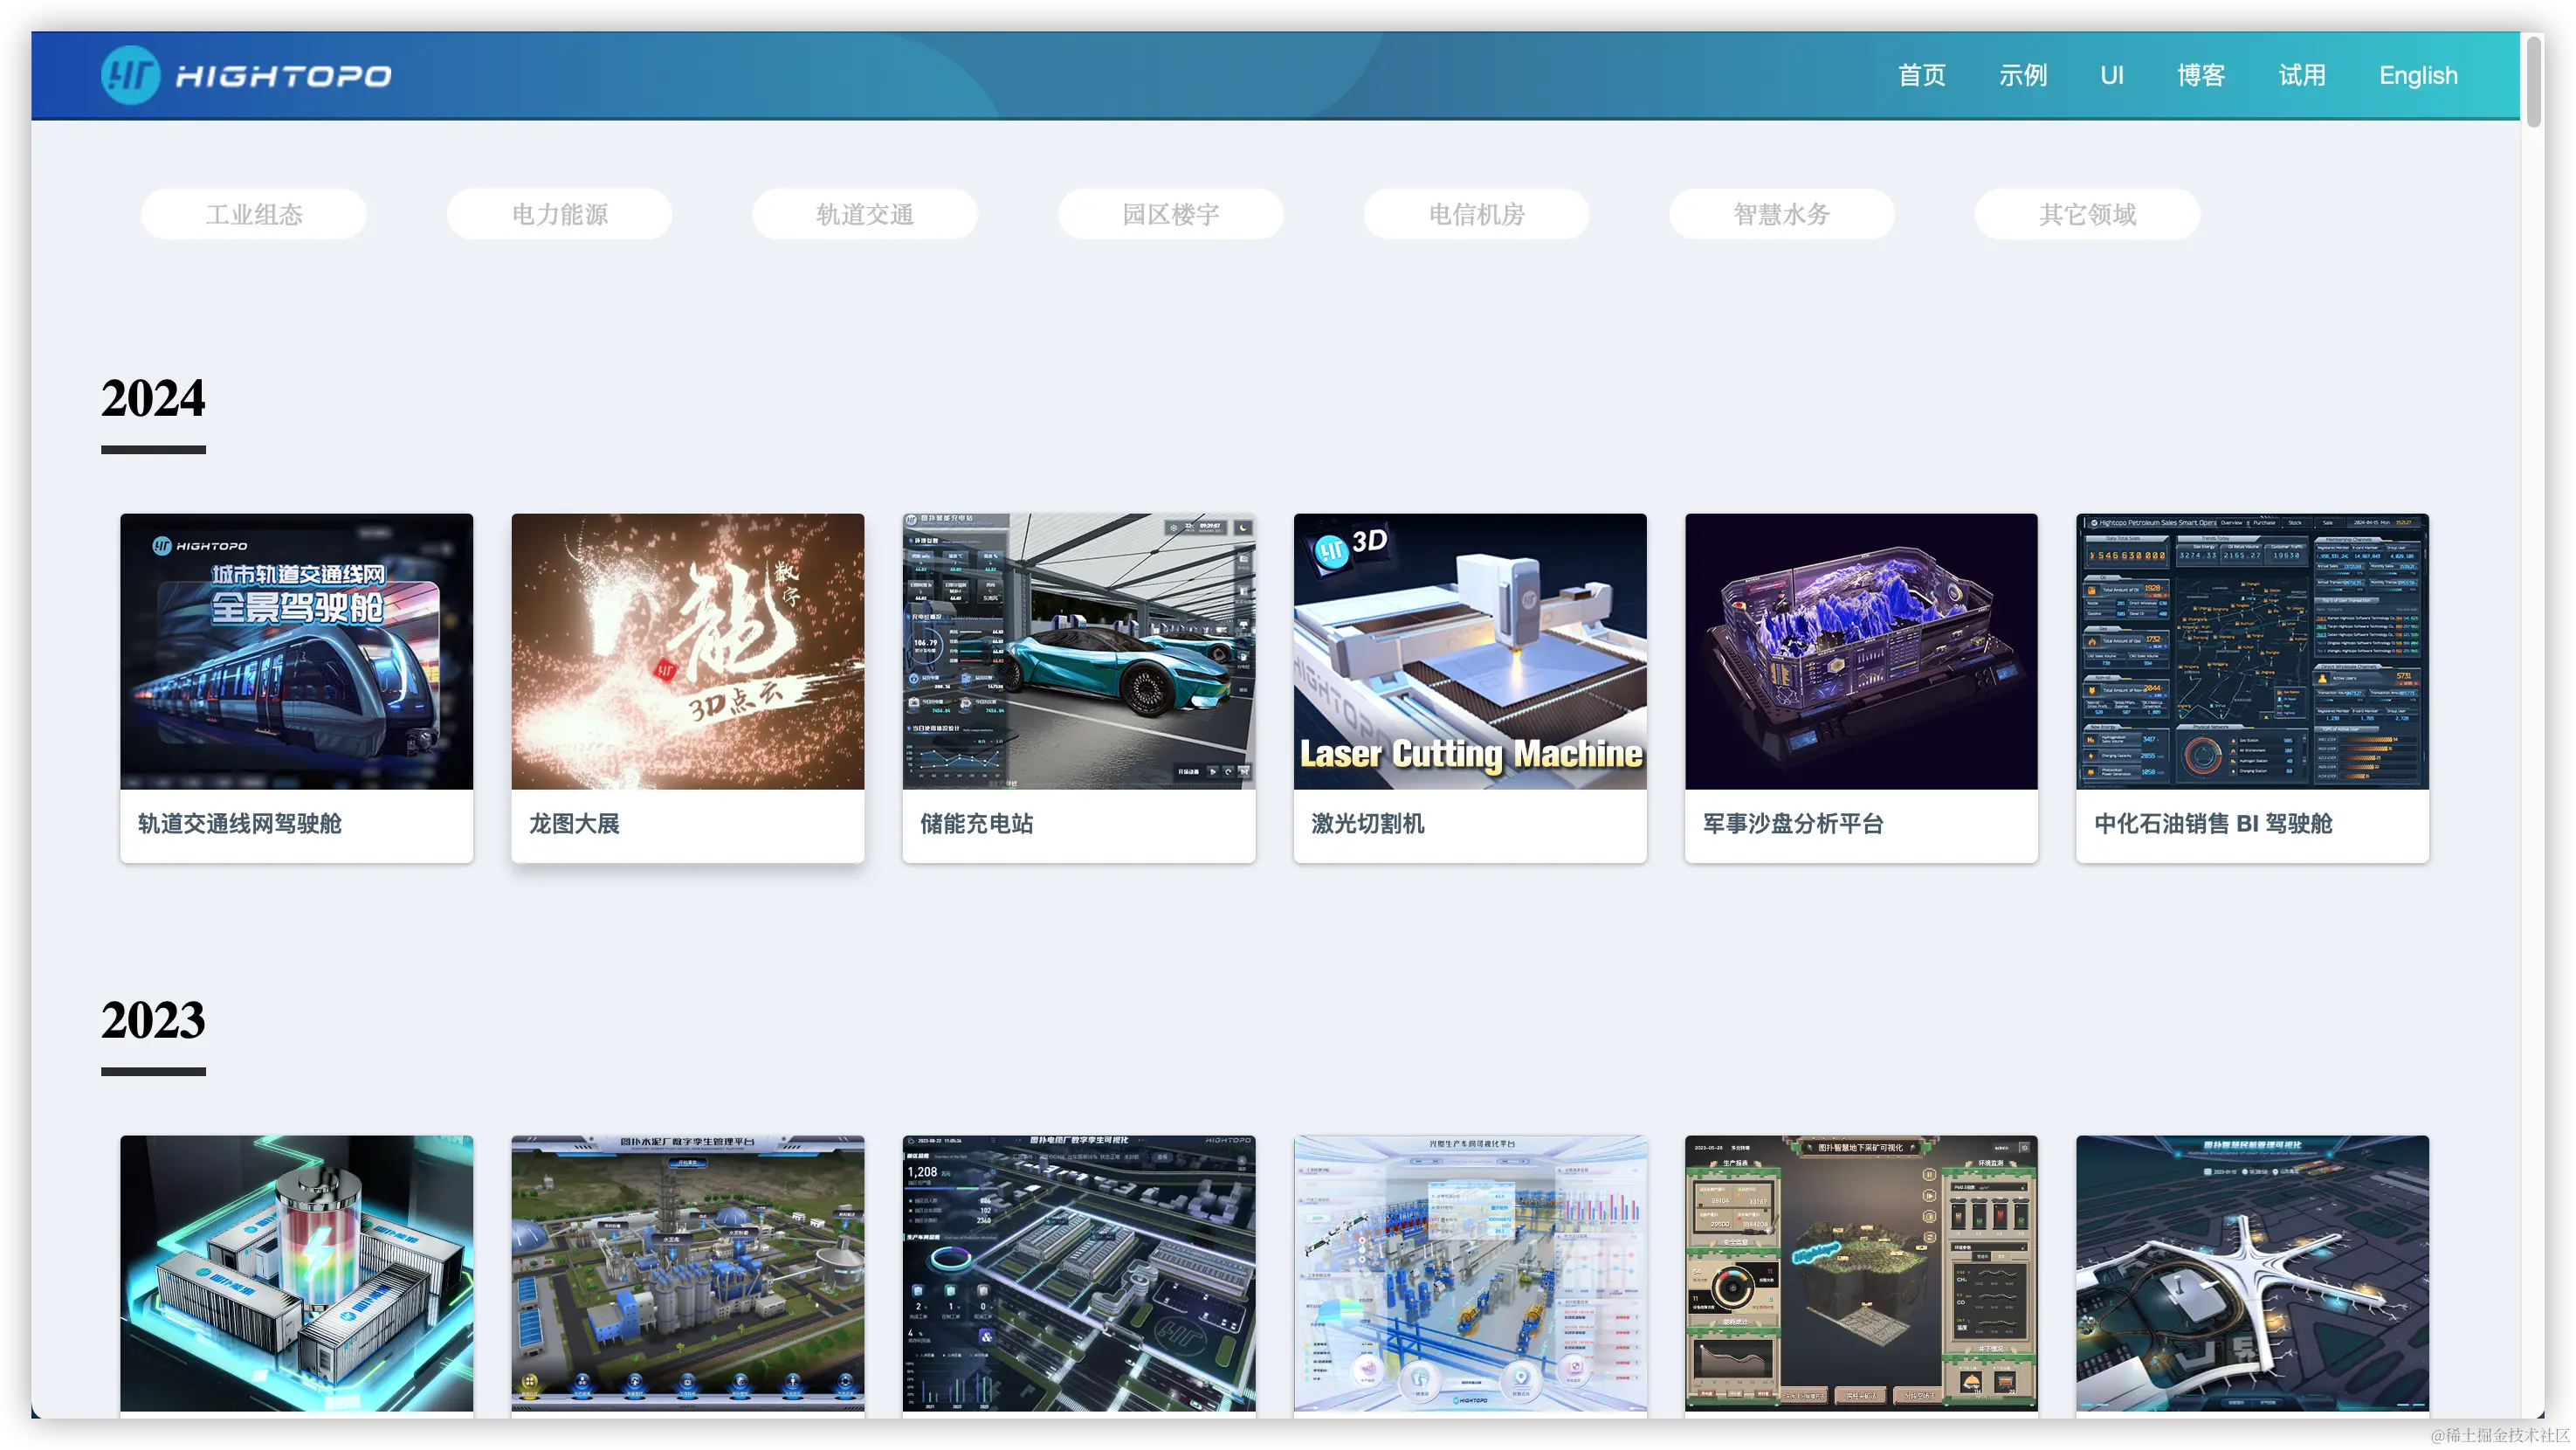Filter by 工业组态 category
Image resolution: width=2576 pixels, height=1450 pixels.
click(x=253, y=214)
